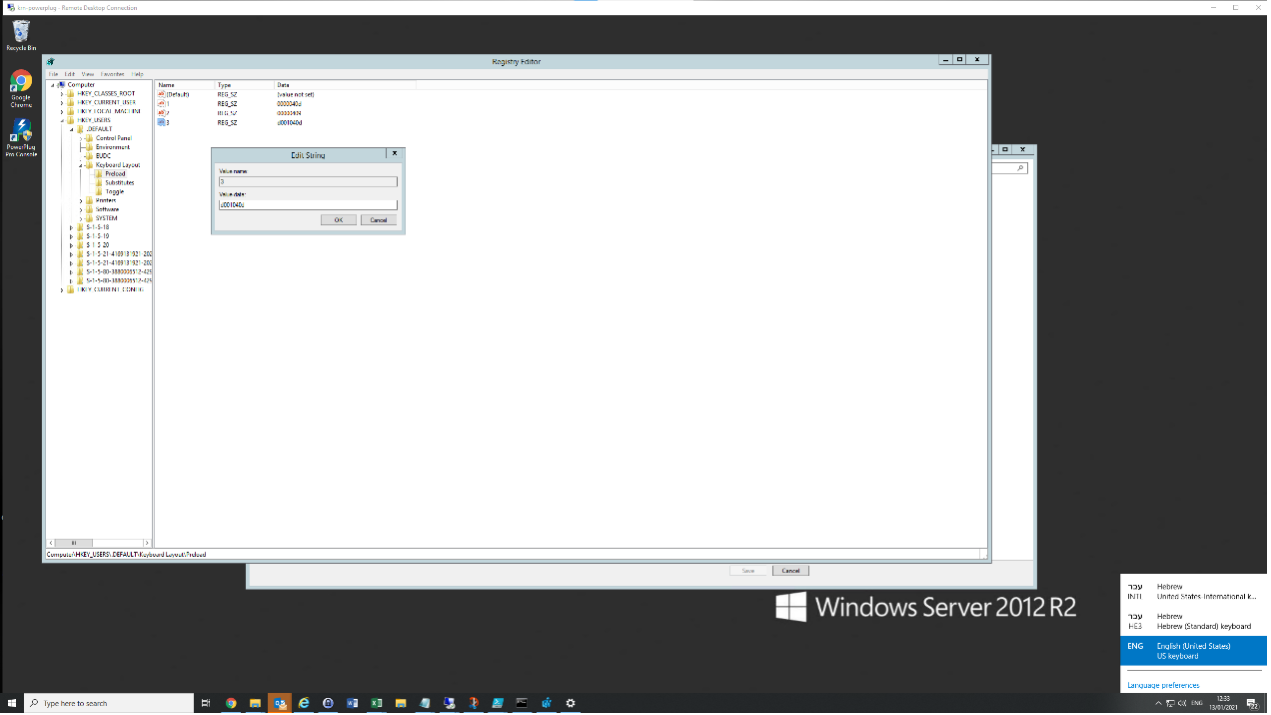Open Language preferences link
The height and width of the screenshot is (715, 1271).
point(1163,685)
